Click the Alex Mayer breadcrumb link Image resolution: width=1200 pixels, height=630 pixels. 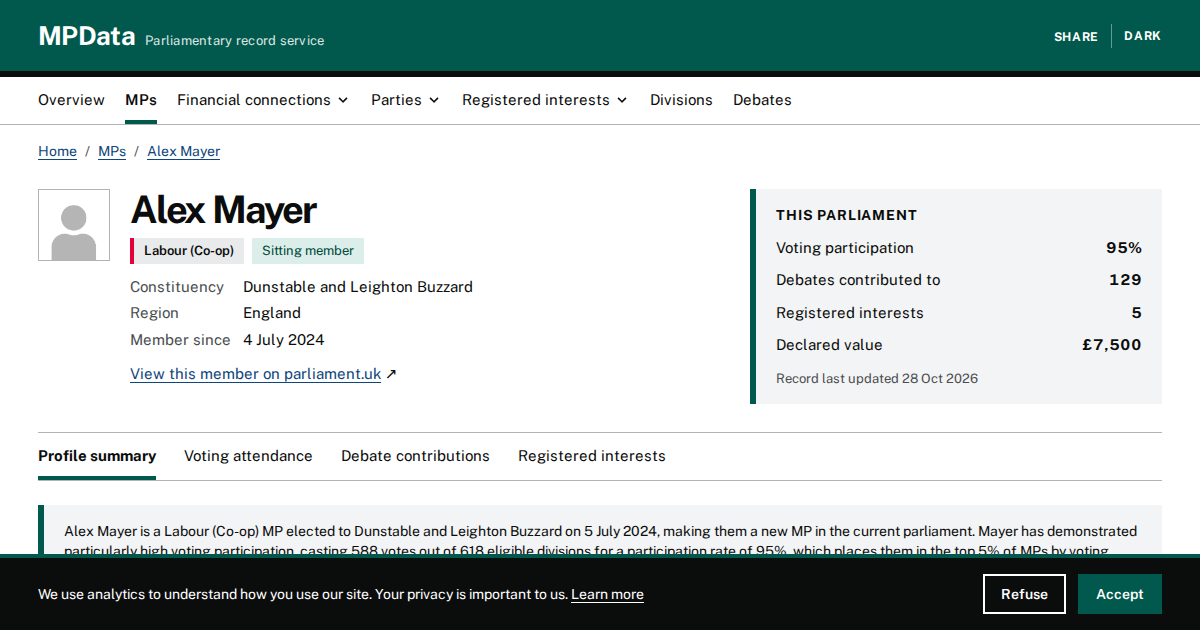coord(183,151)
